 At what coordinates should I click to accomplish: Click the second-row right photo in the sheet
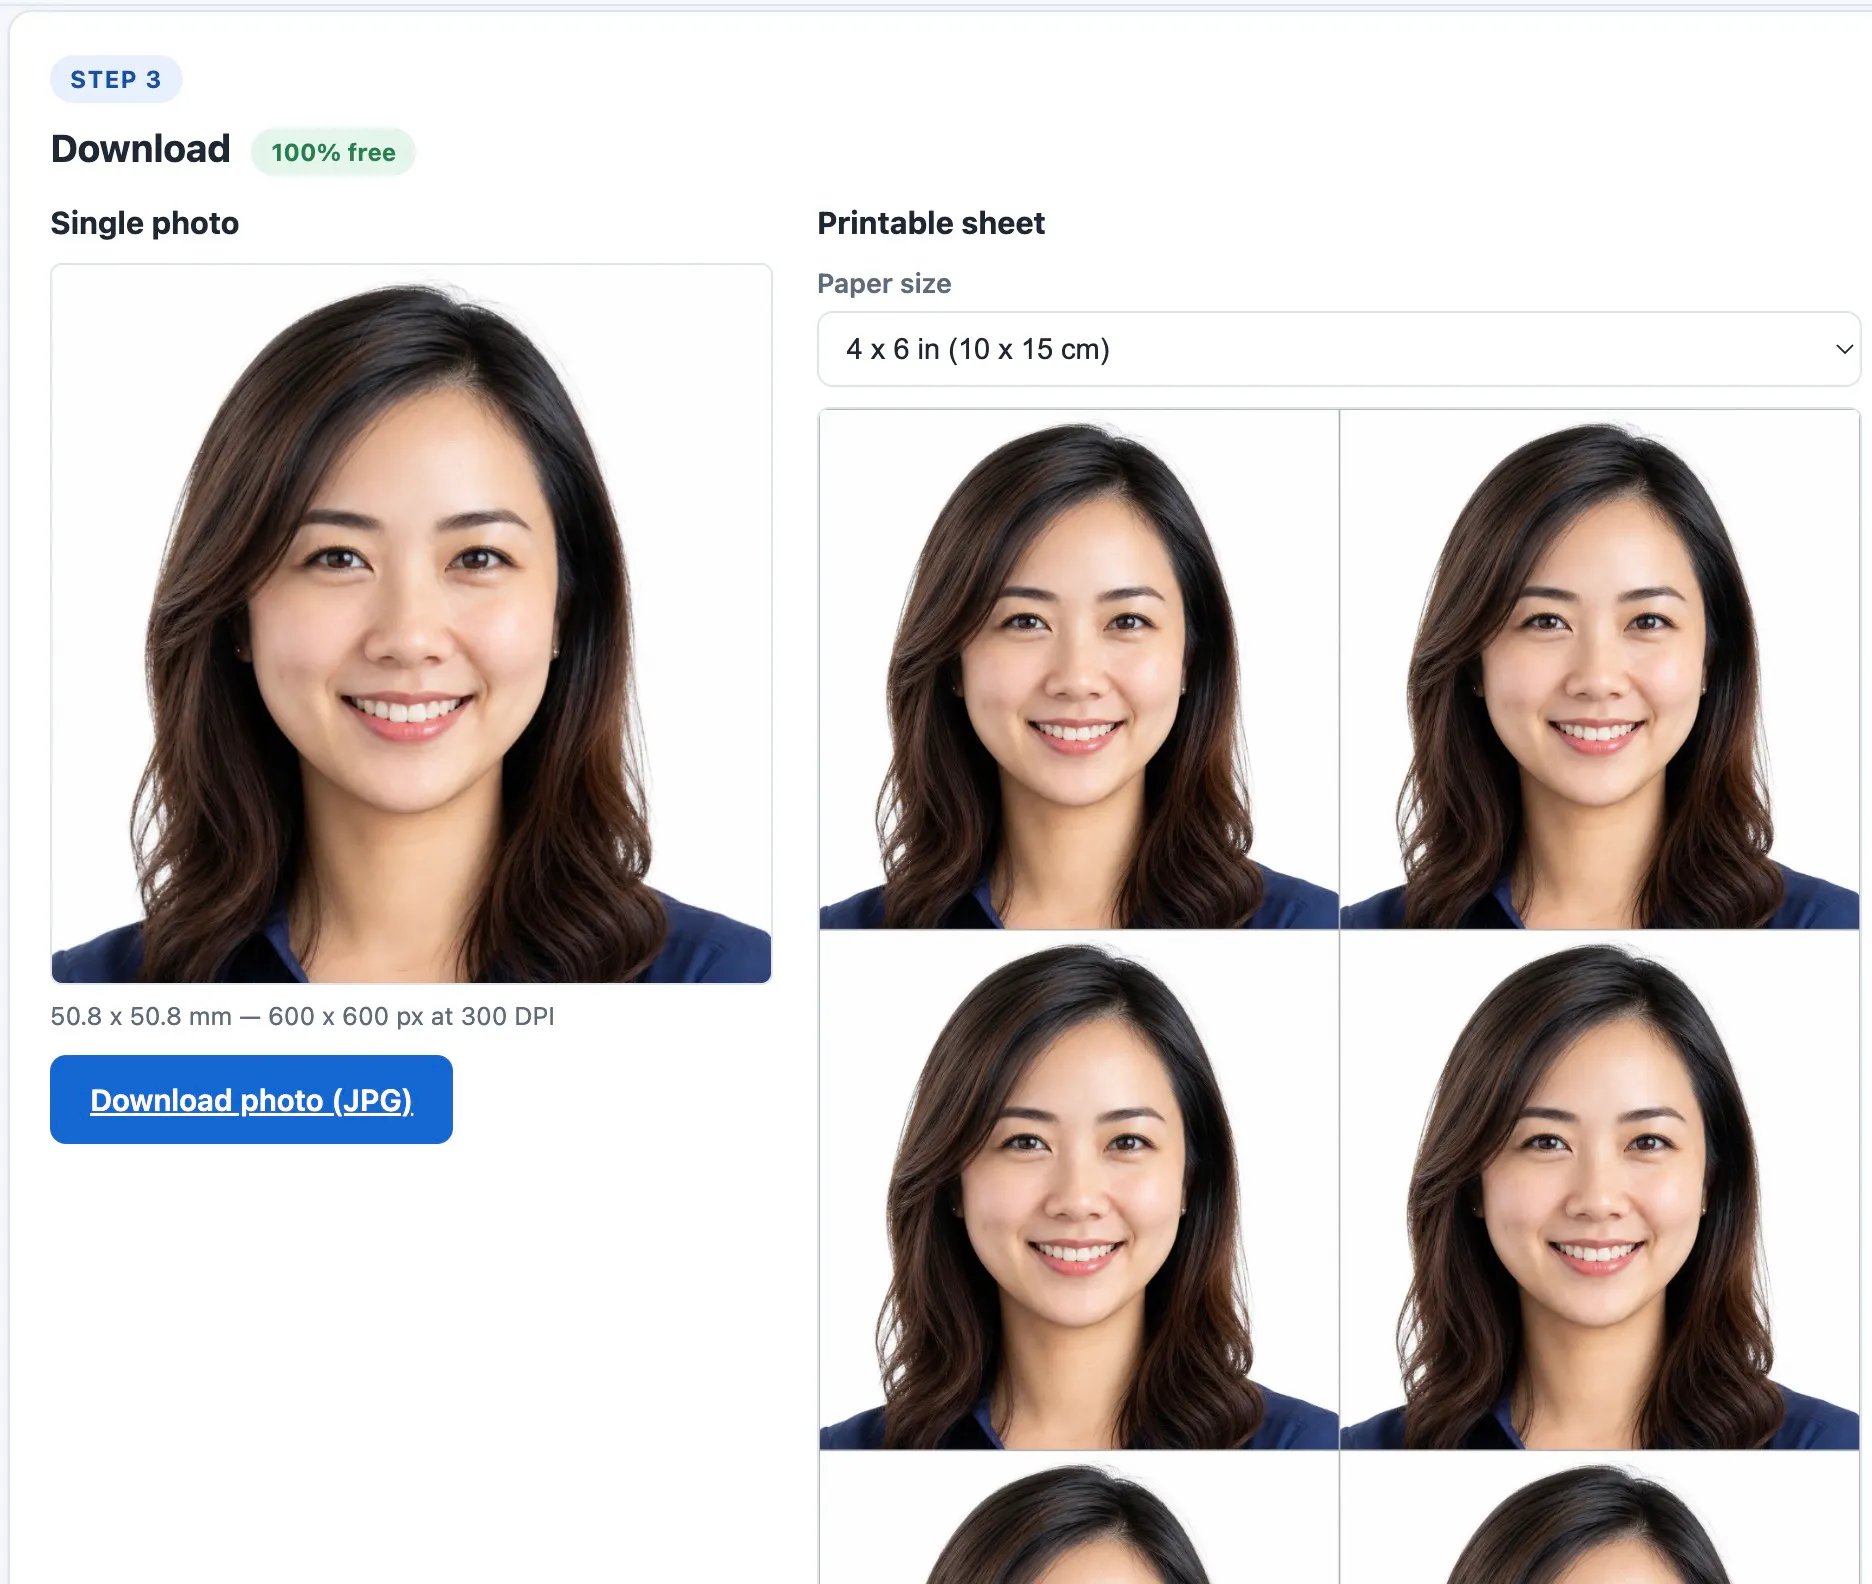(x=1599, y=1190)
